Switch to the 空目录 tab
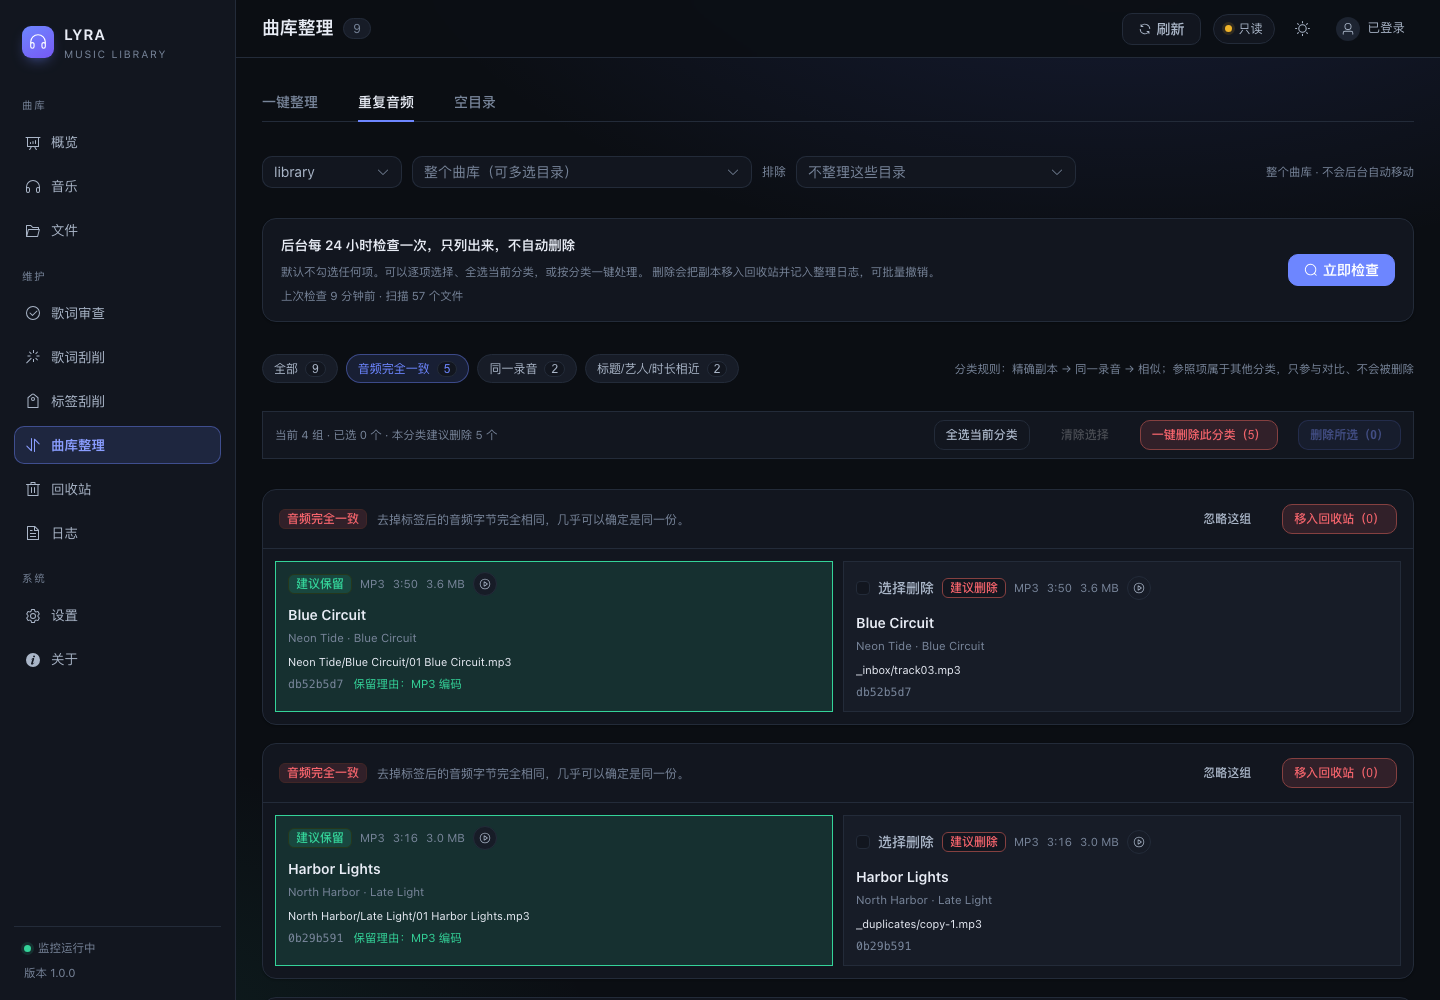 [x=475, y=102]
